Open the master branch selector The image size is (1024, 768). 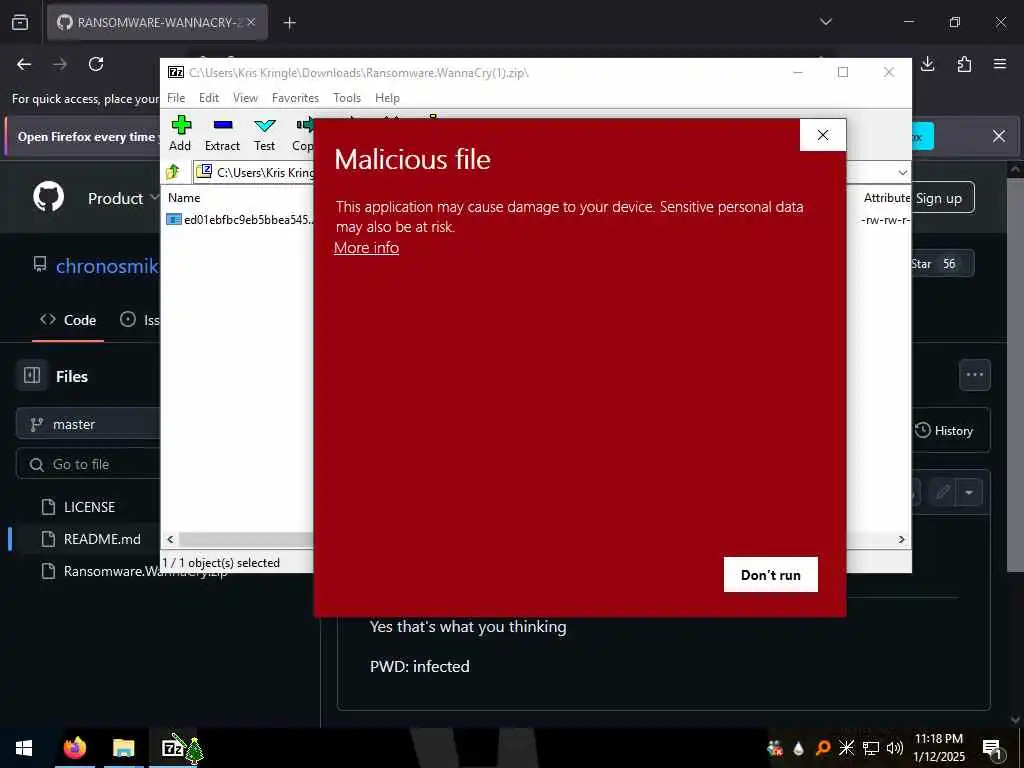(88, 424)
